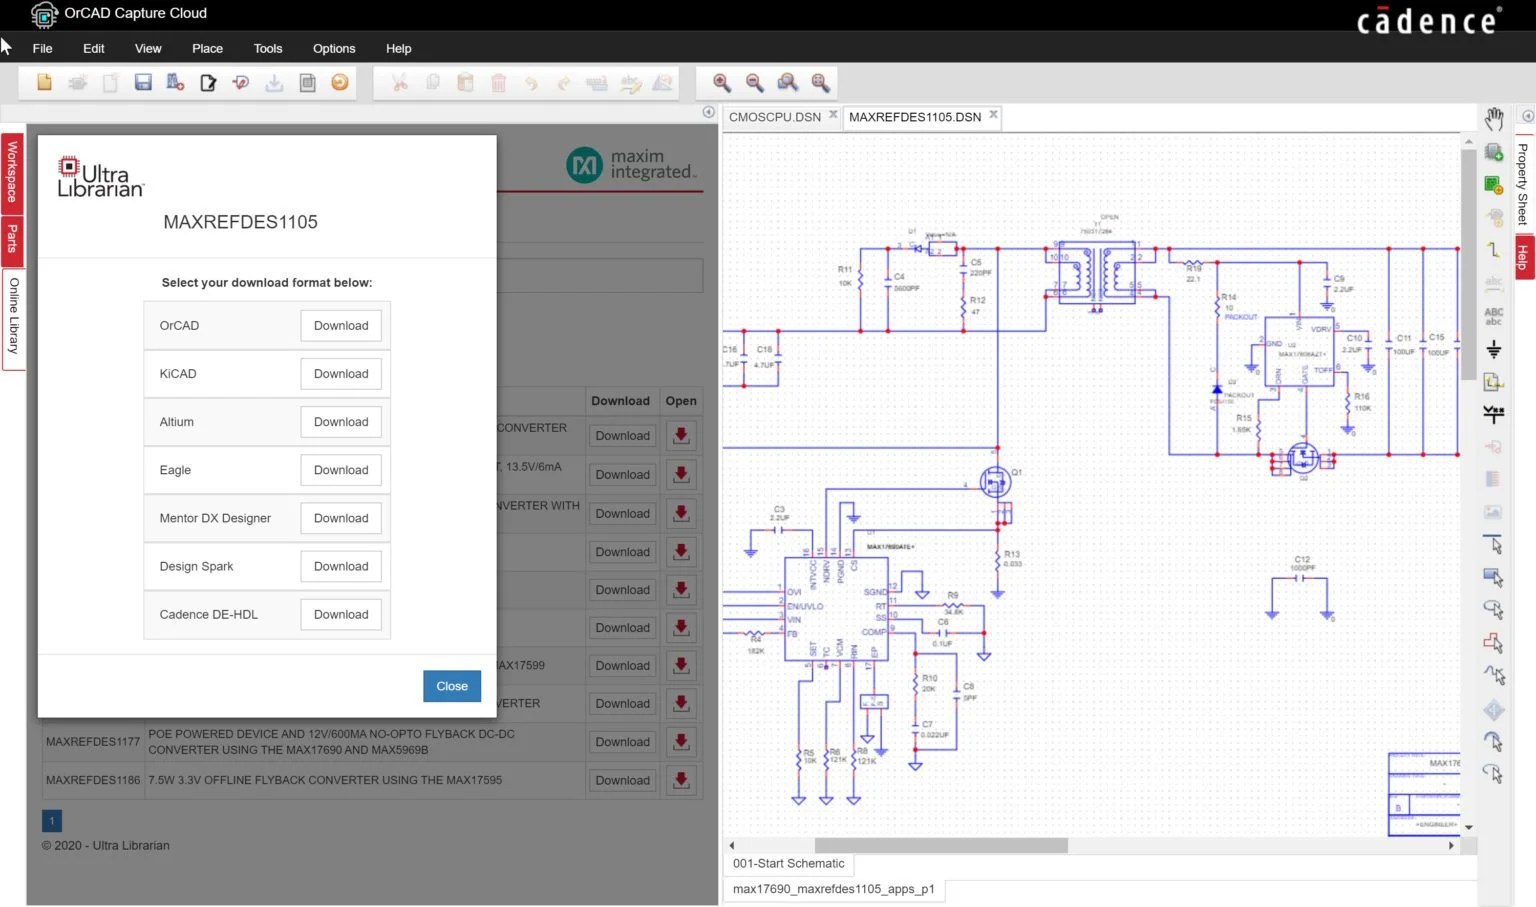
Task: Click the Zoom In magnifier icon
Action: [722, 83]
